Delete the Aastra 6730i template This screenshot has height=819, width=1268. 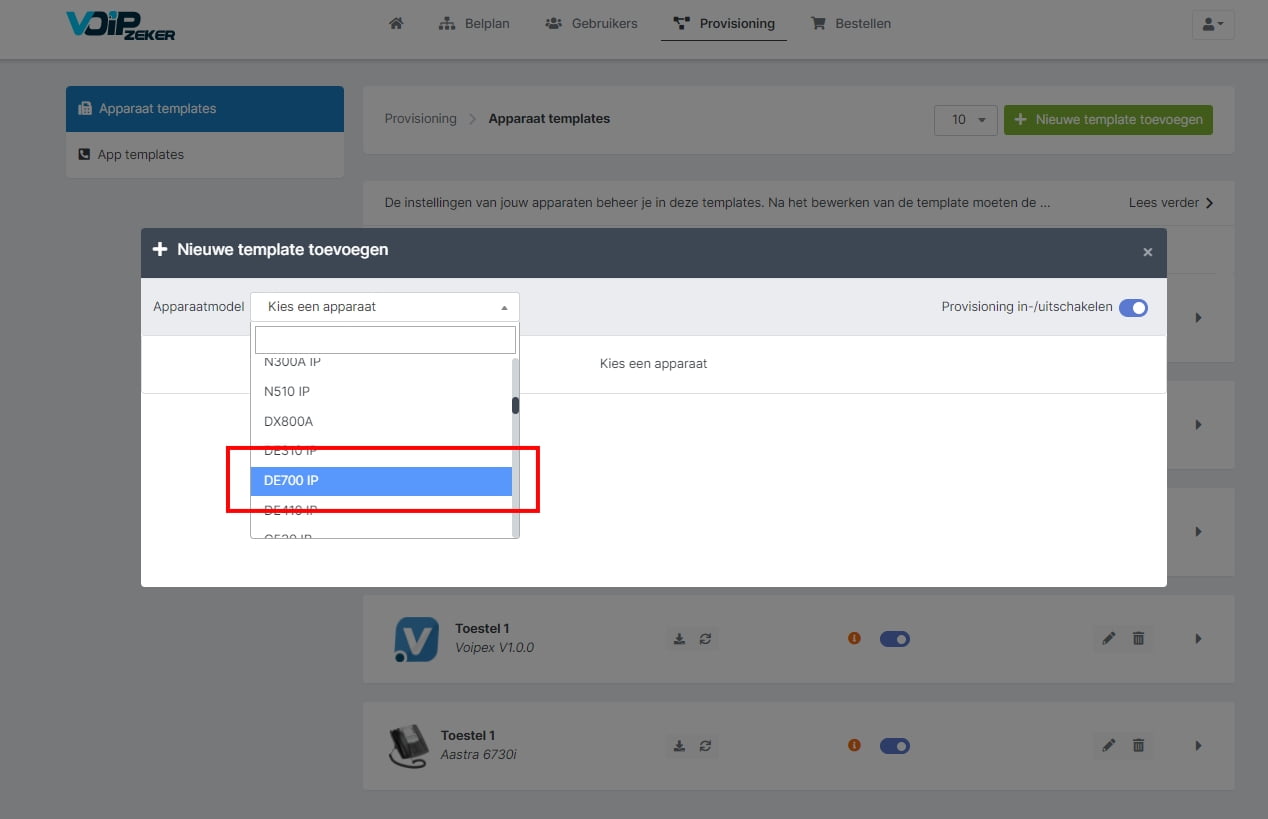click(1138, 745)
